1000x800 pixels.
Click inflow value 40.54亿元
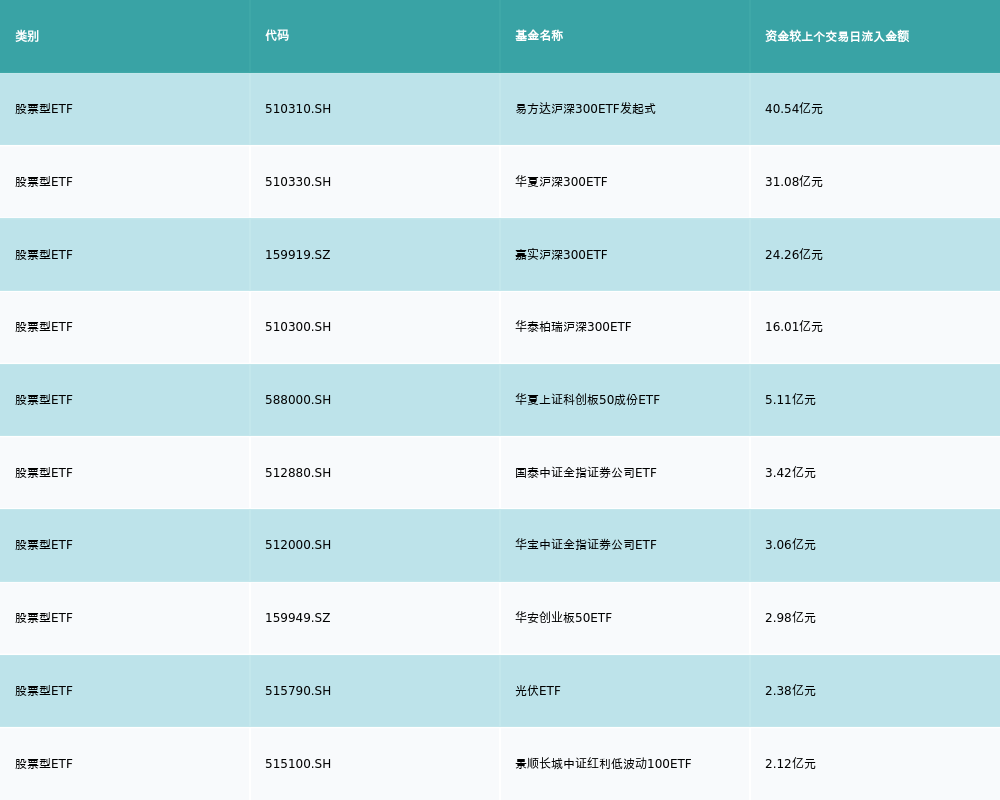tap(794, 109)
